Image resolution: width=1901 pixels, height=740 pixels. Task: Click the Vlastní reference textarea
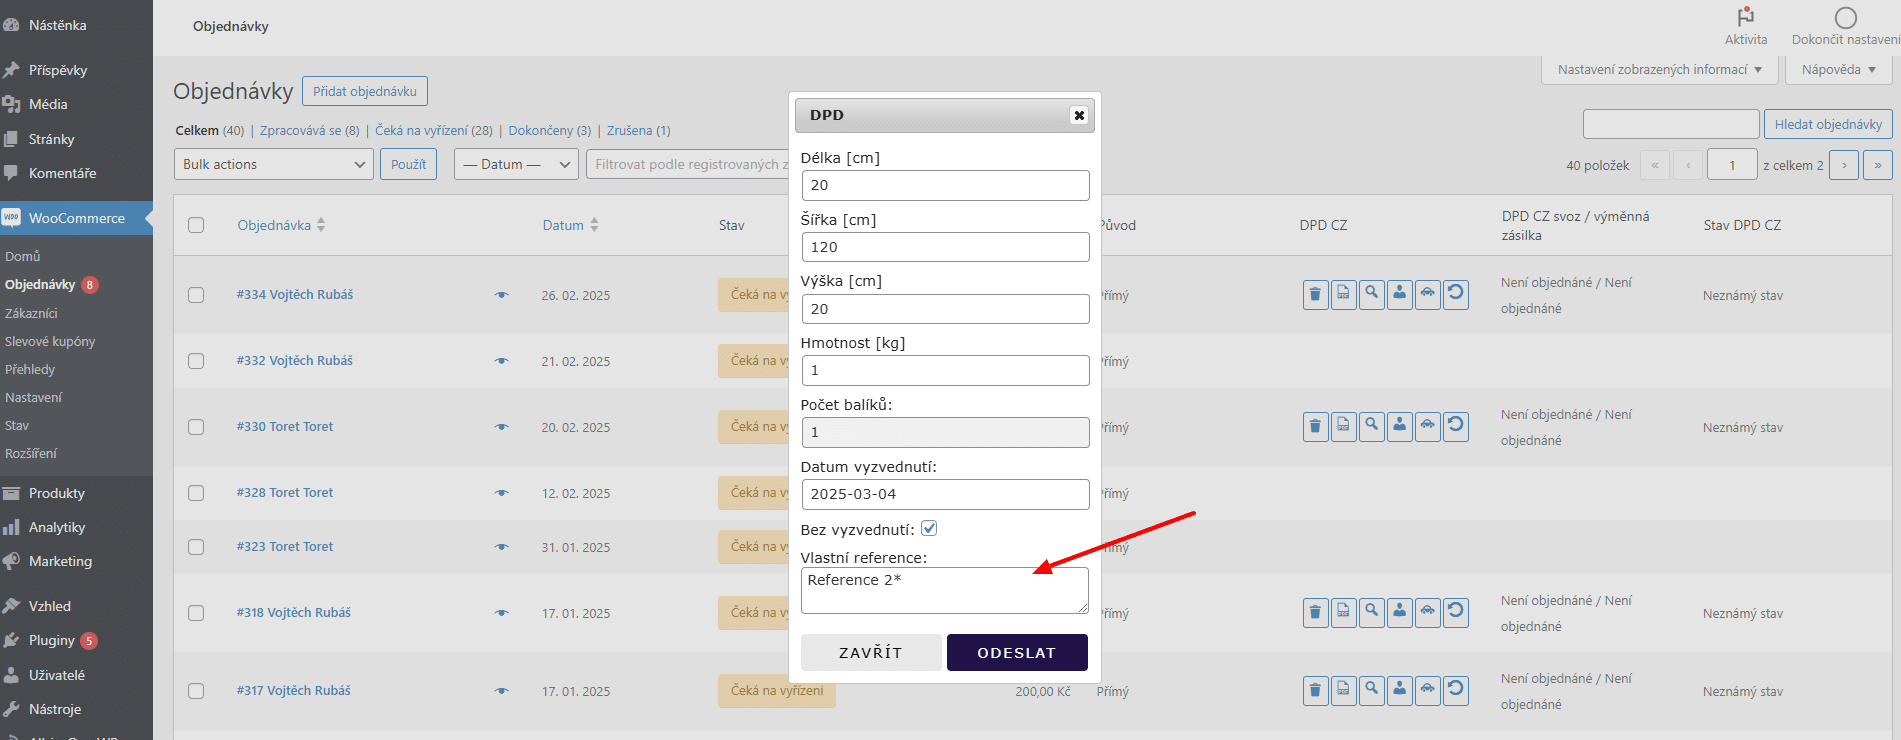pos(945,590)
